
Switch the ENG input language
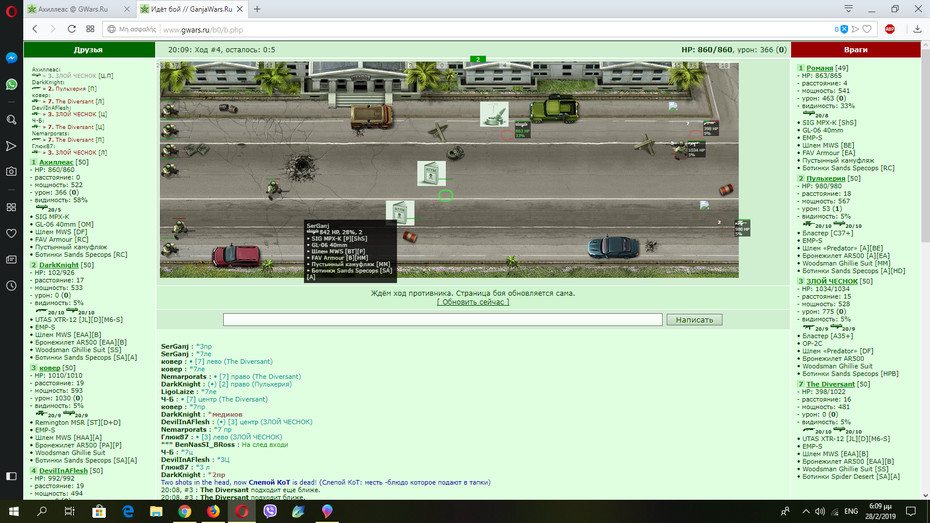pyautogui.click(x=851, y=511)
